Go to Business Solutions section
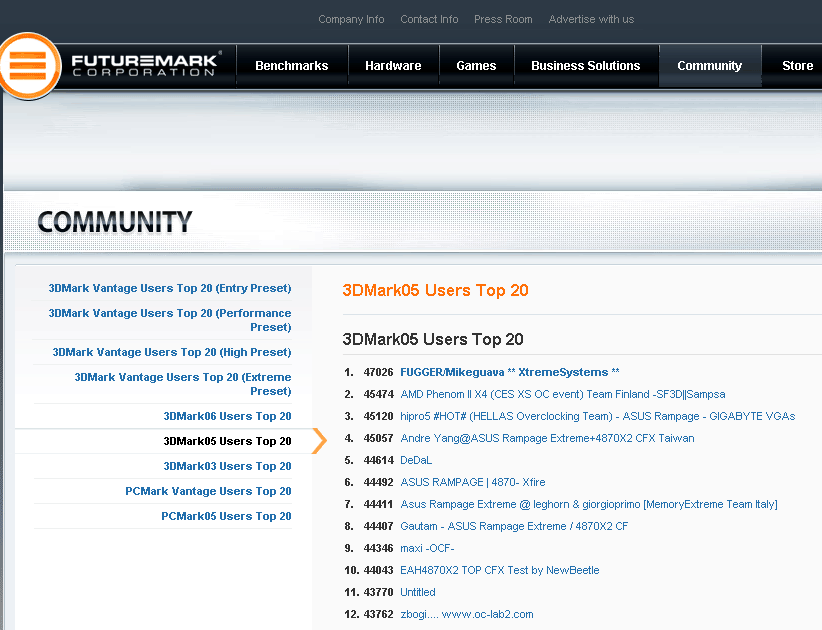This screenshot has height=630, width=822. click(x=585, y=66)
